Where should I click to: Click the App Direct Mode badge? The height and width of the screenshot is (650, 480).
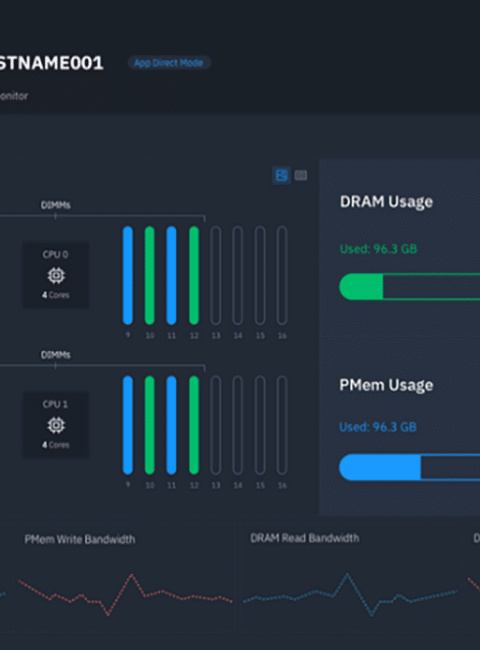click(169, 63)
